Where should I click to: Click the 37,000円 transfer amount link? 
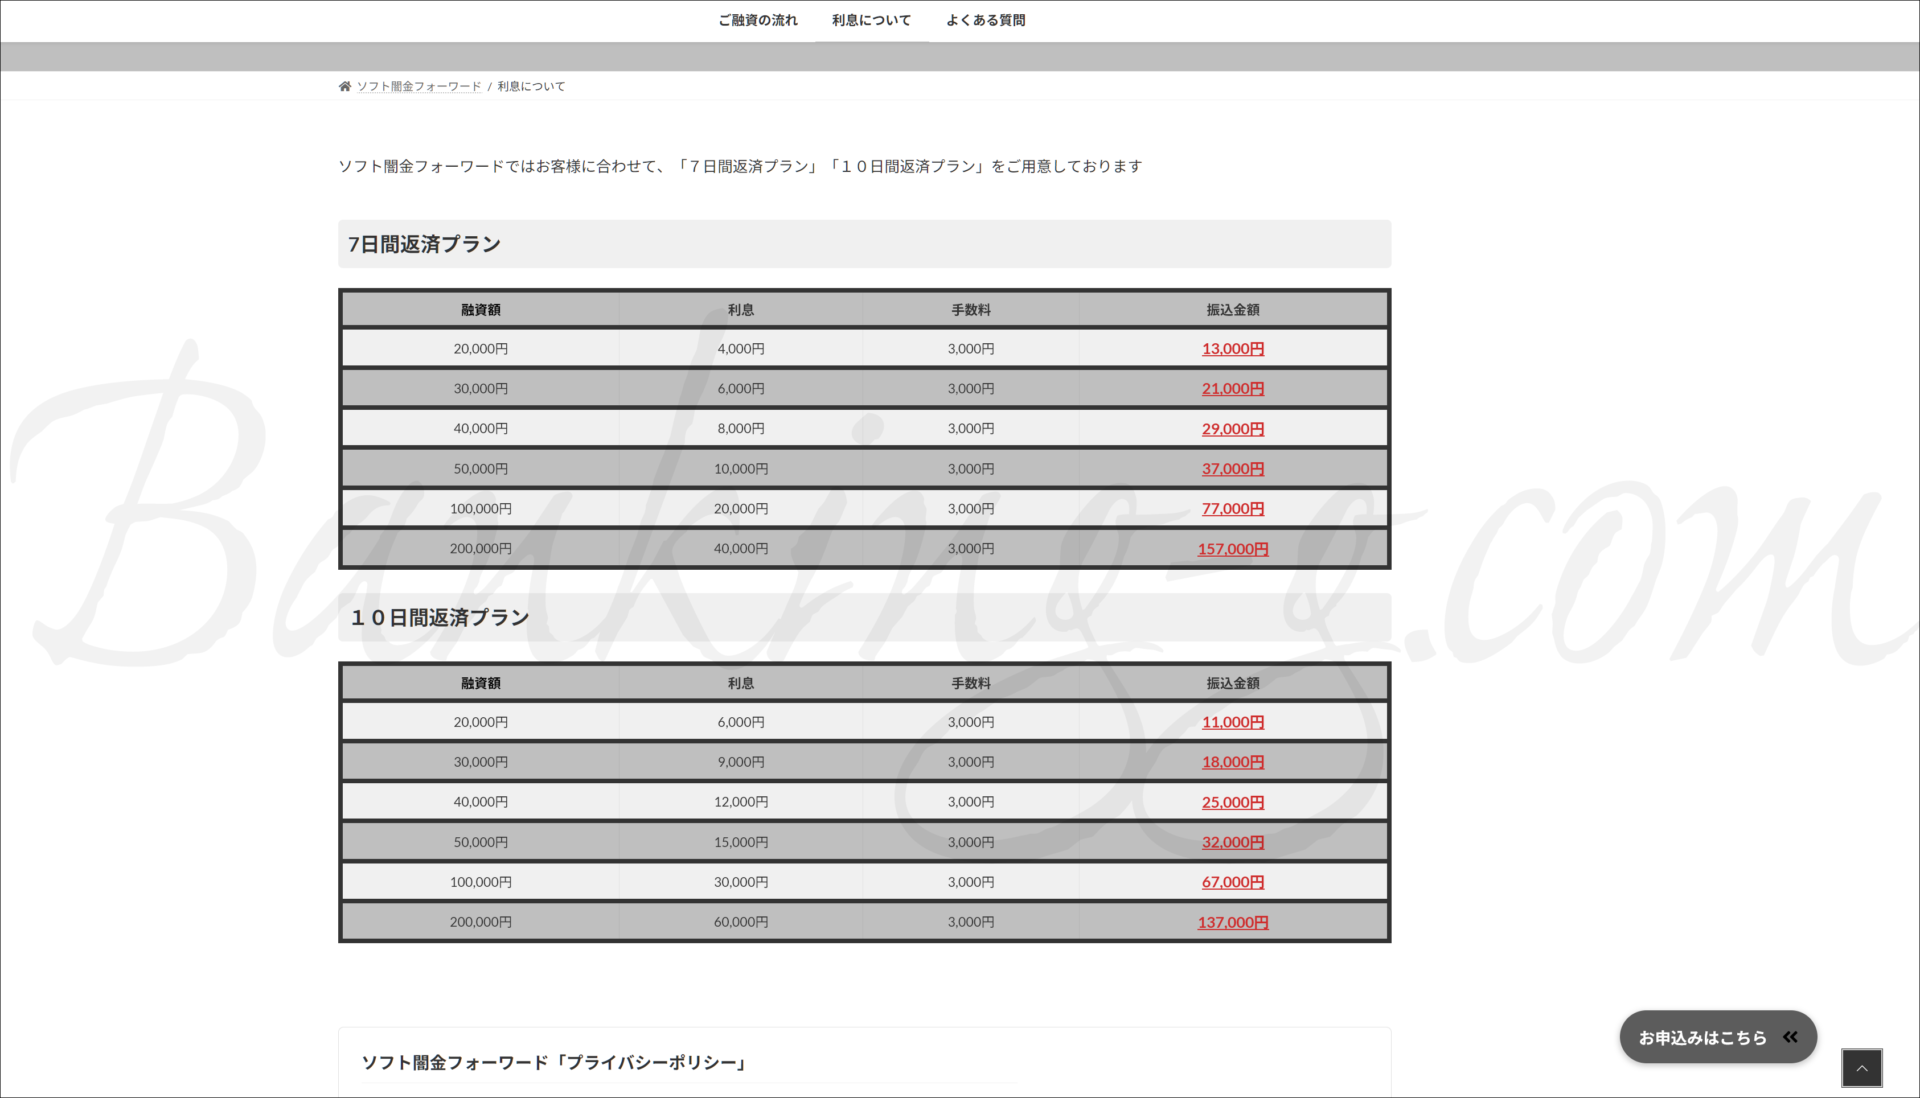point(1232,469)
